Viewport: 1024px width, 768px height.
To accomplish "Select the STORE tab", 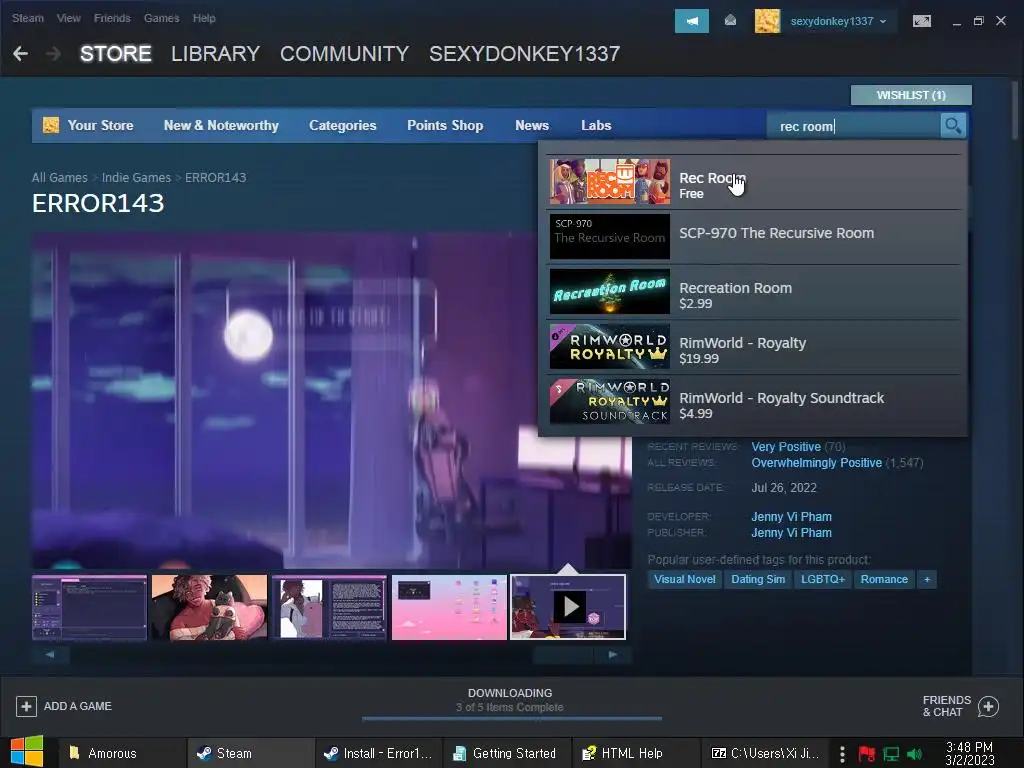I will pyautogui.click(x=116, y=54).
